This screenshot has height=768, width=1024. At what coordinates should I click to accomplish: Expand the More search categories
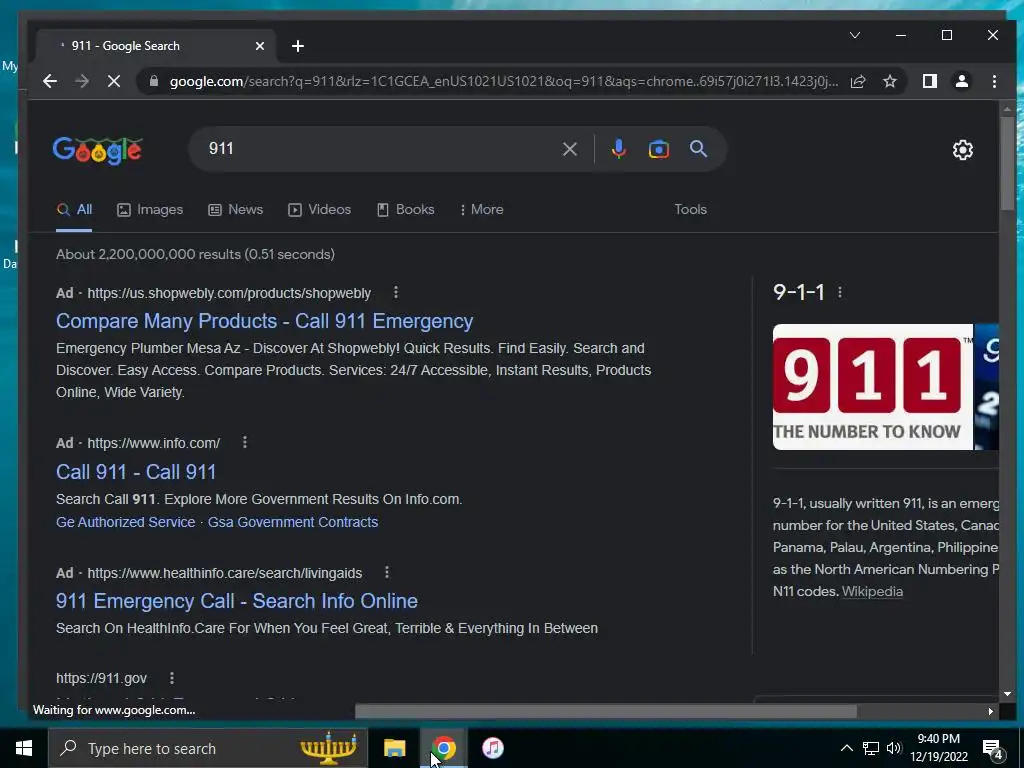pos(481,210)
